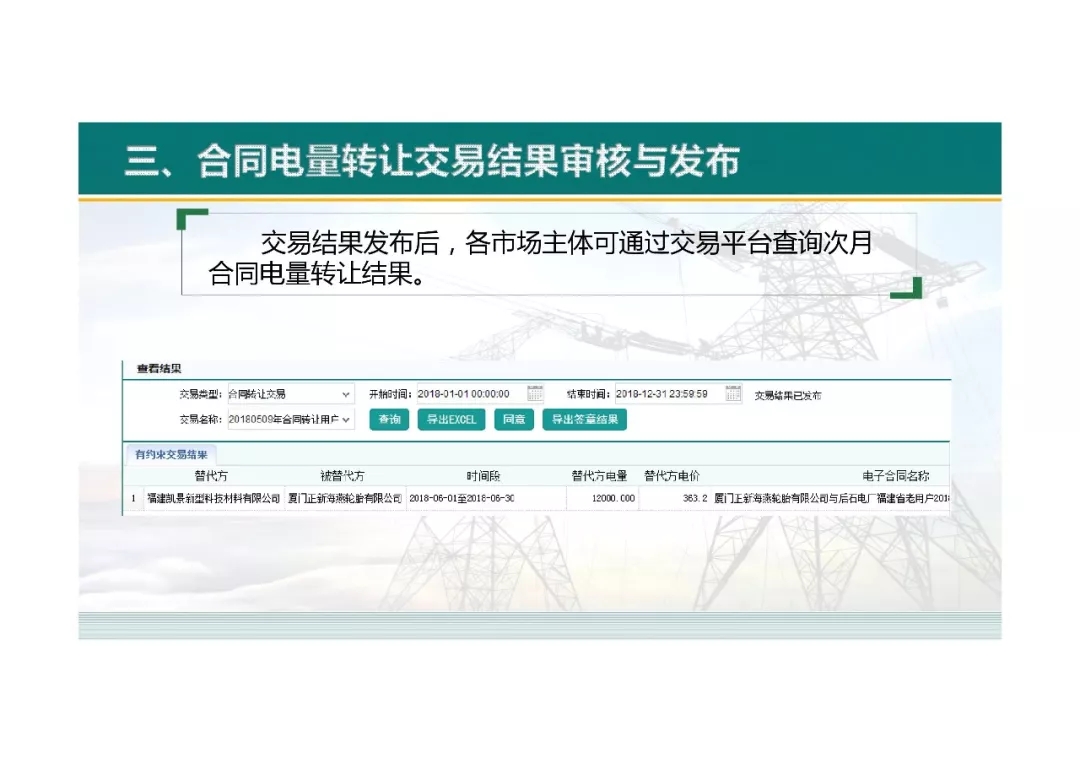Open the end time calendar picker

click(733, 394)
